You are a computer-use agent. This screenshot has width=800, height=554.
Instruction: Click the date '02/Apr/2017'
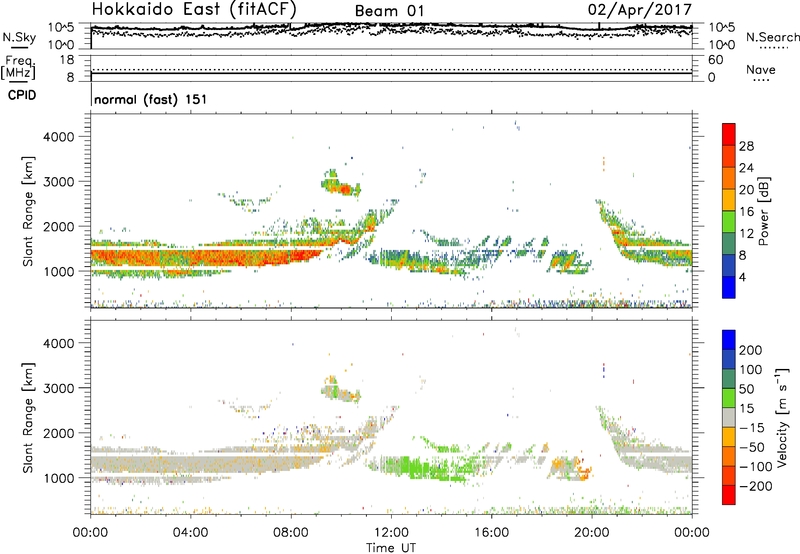click(640, 10)
